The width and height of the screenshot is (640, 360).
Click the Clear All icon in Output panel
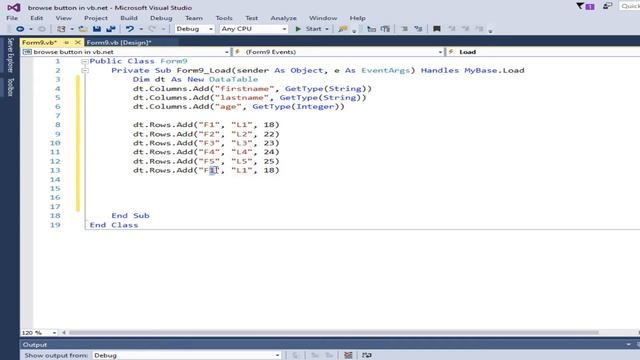point(348,355)
